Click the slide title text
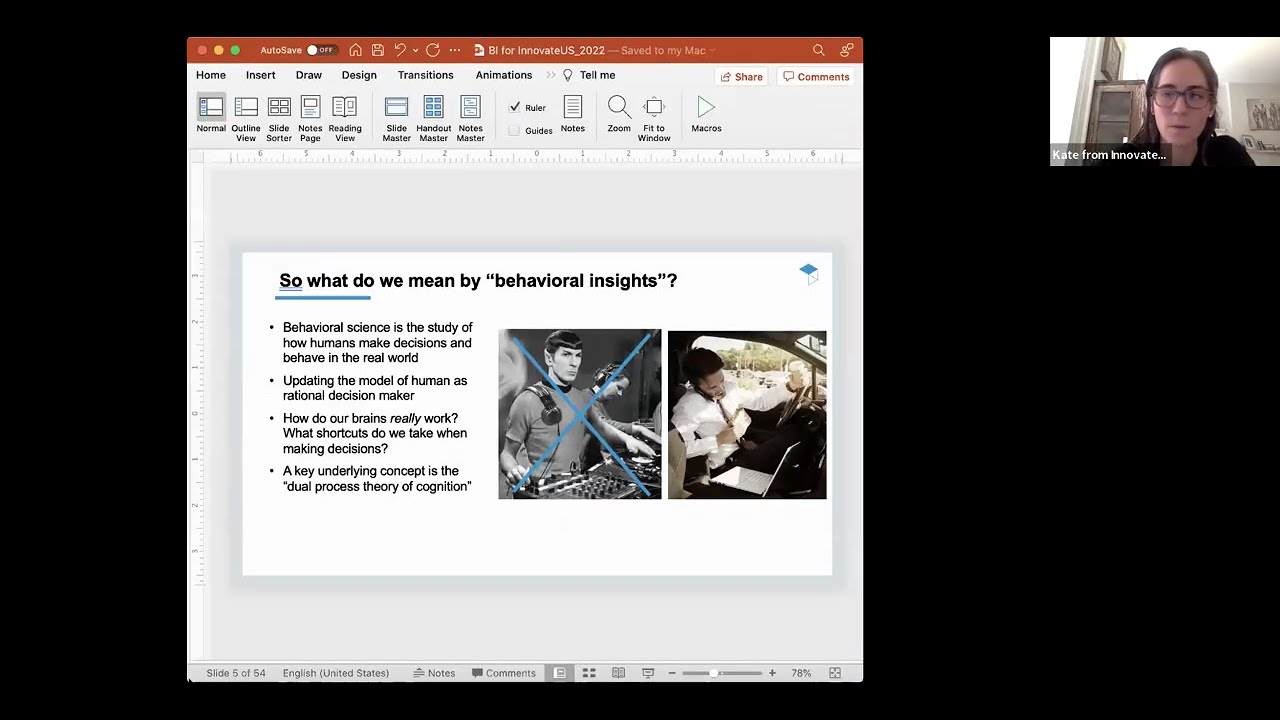1280x720 pixels. [x=478, y=281]
